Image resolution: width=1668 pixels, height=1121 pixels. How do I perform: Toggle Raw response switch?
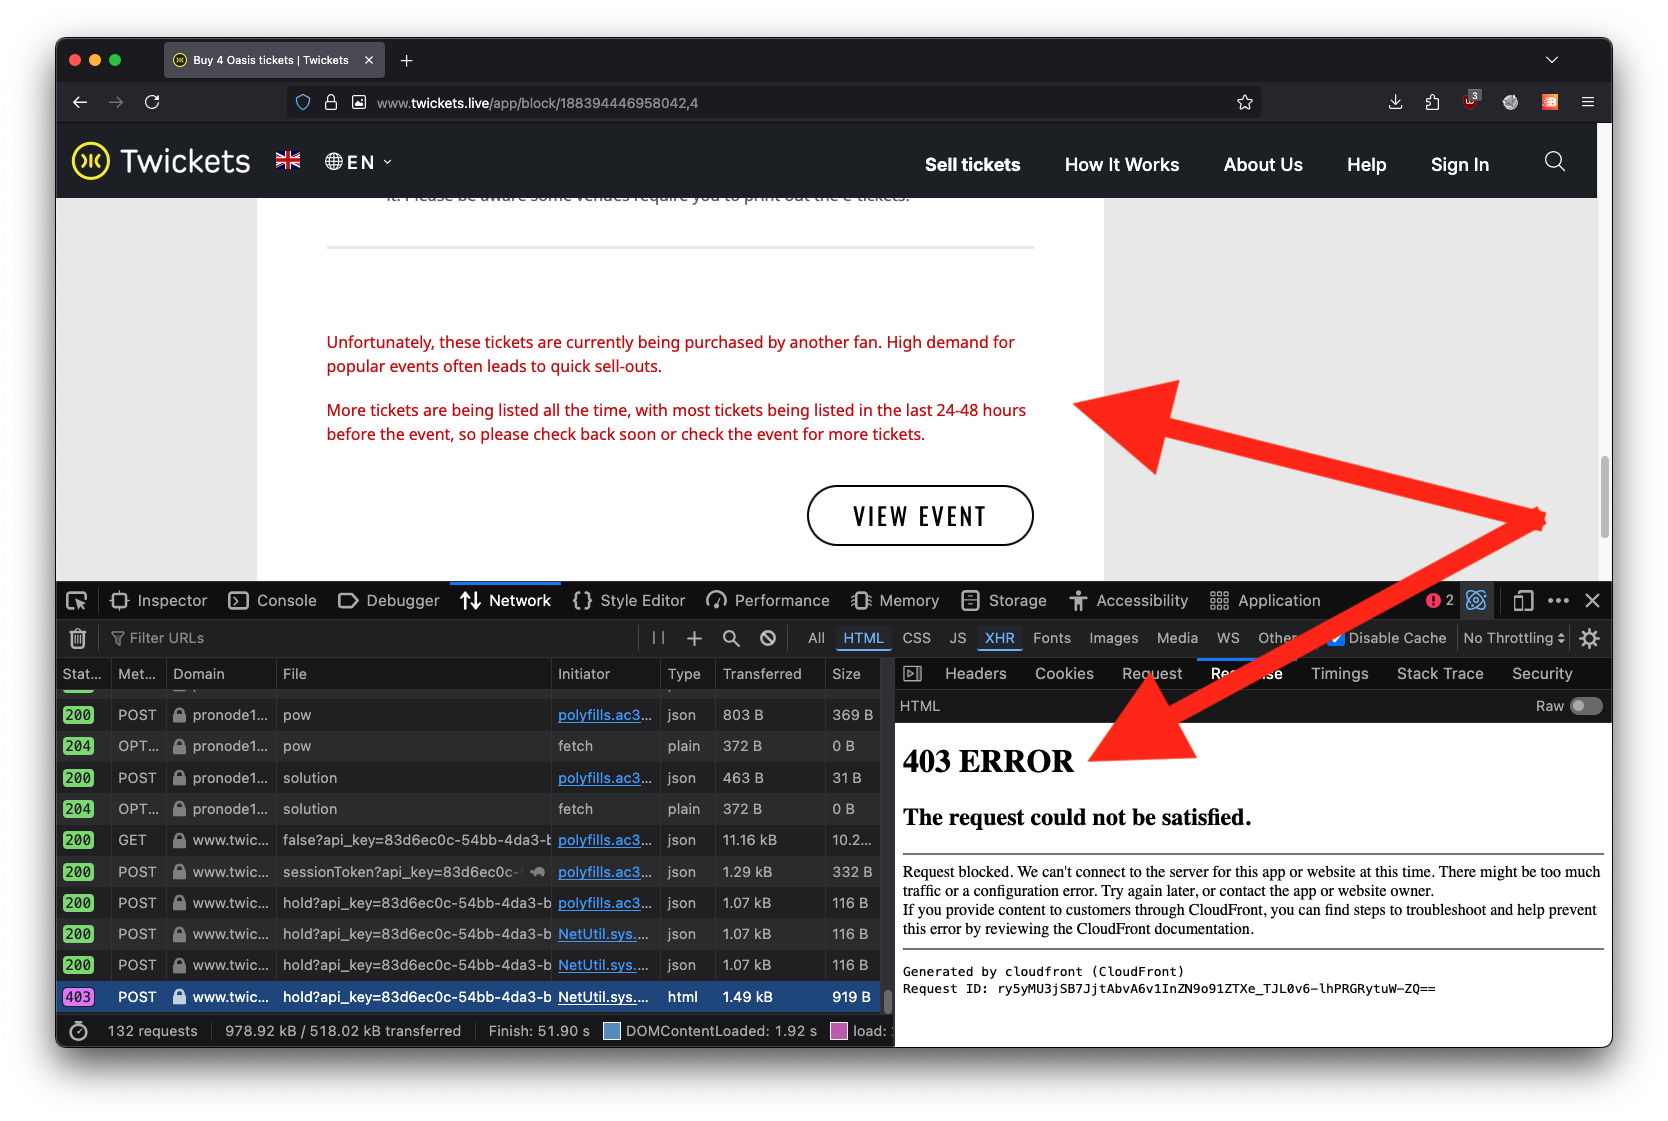1585,706
